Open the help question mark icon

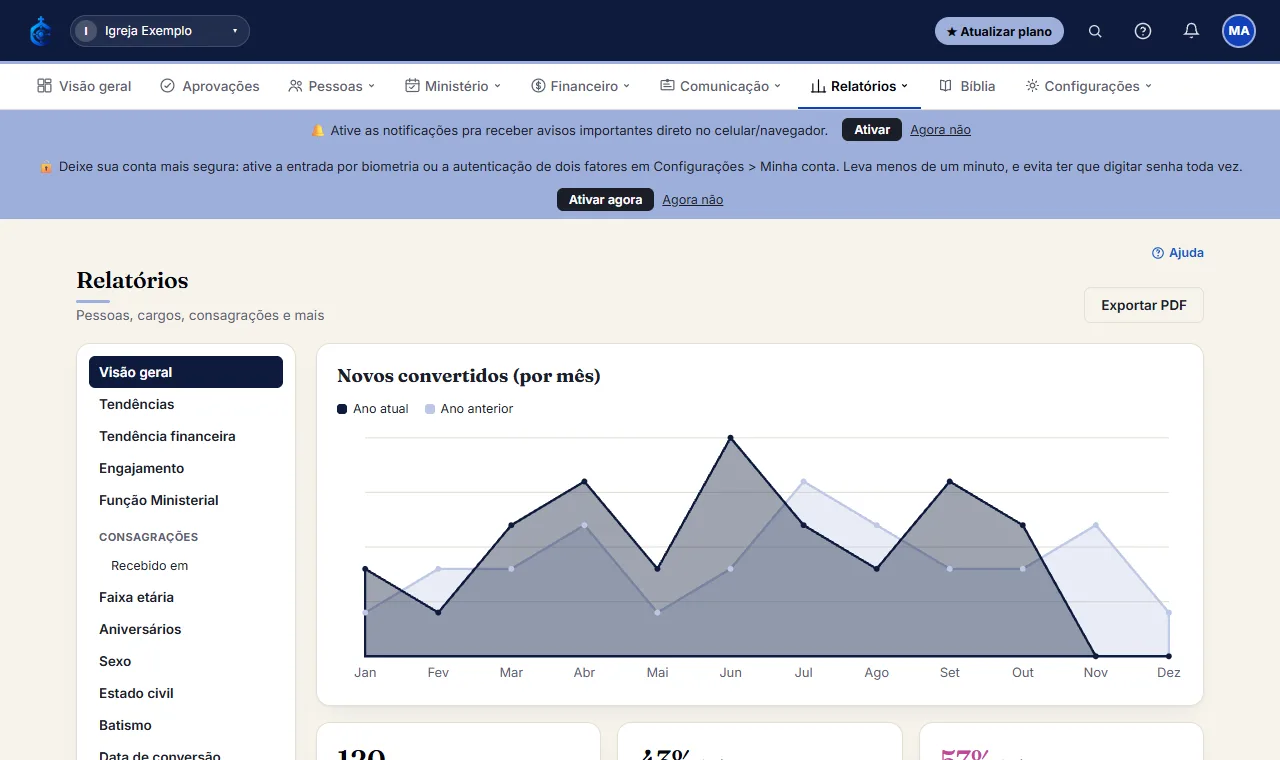(x=1143, y=31)
